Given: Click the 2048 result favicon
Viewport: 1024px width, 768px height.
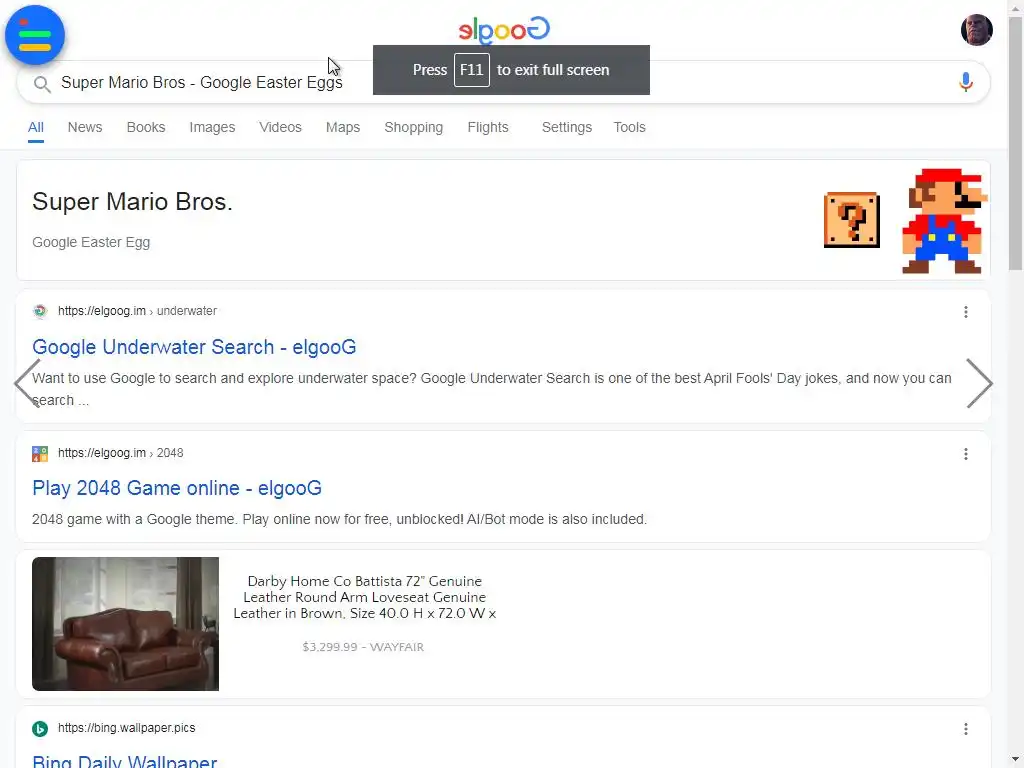Looking at the screenshot, I should [40, 453].
